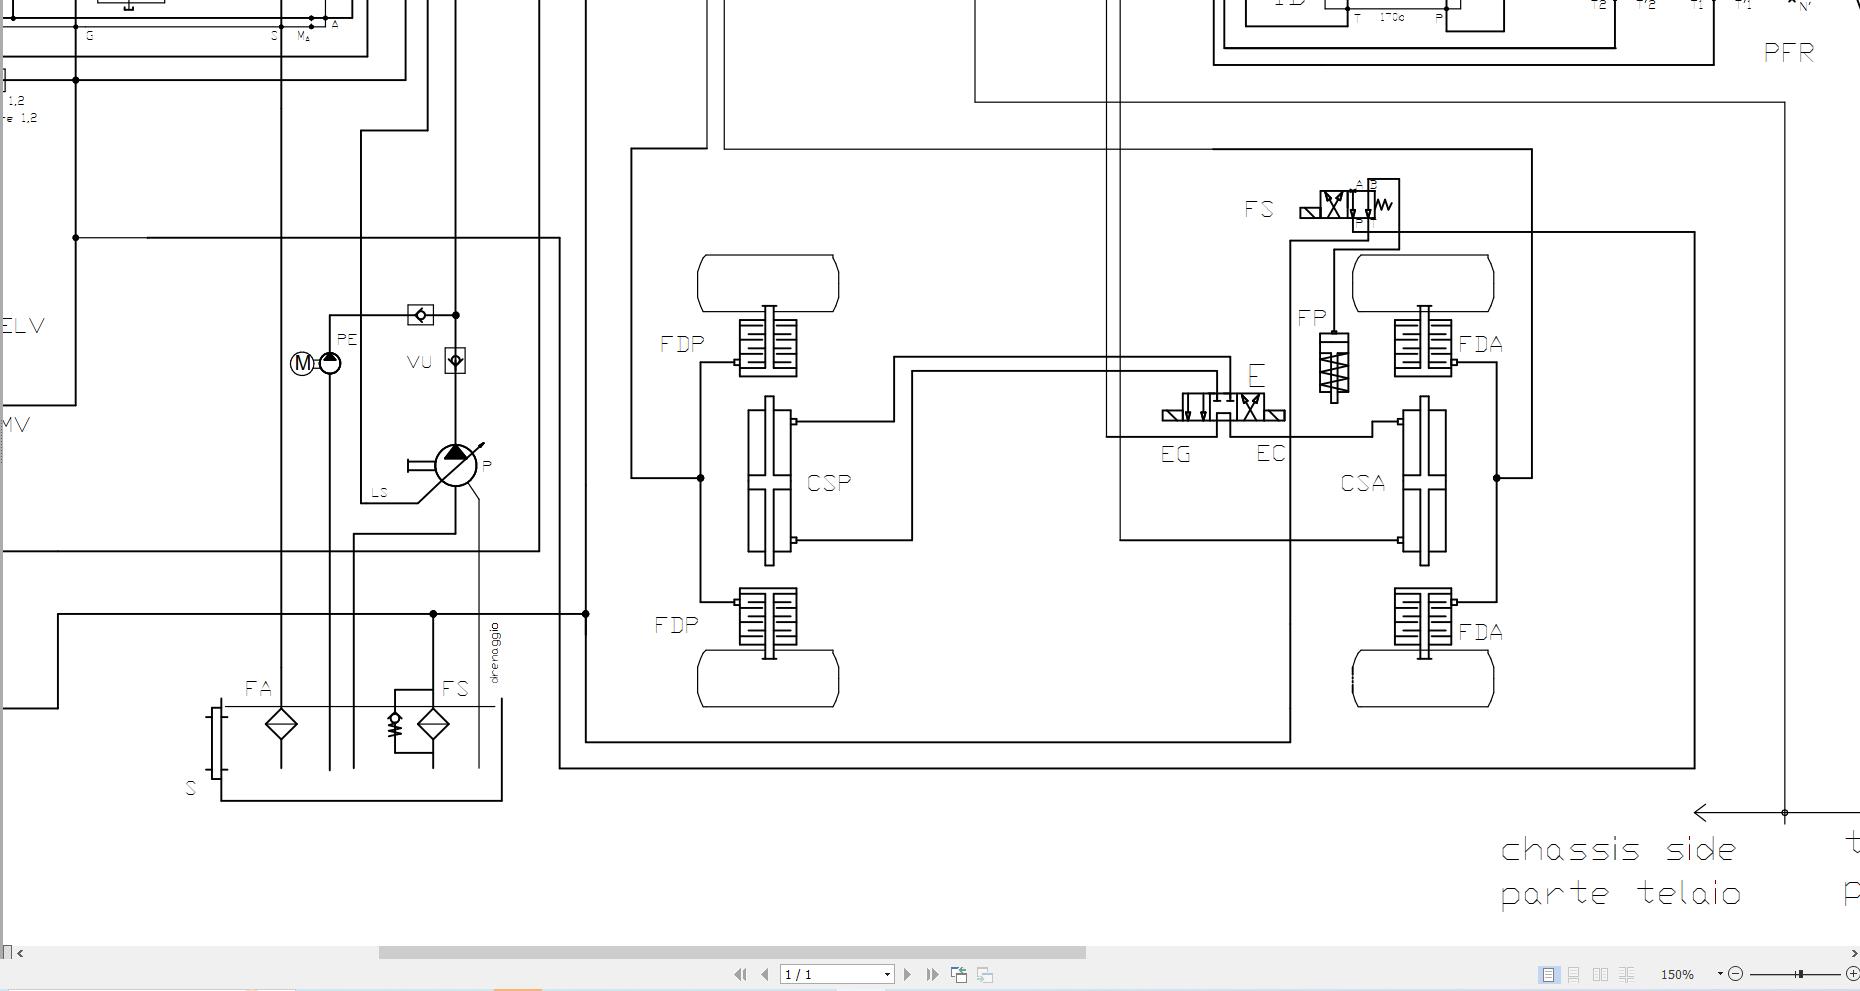Click the CSP cylinder label
This screenshot has width=1860, height=991.
[x=829, y=483]
